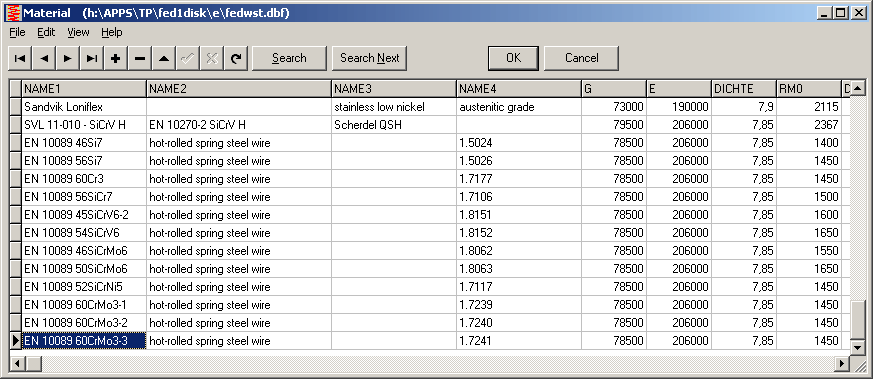Go to next record arrow
873x379 pixels.
pyautogui.click(x=68, y=58)
